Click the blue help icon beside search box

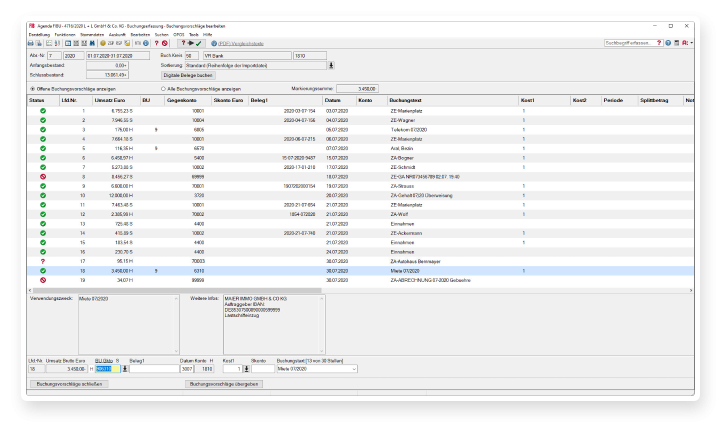[x=668, y=43]
